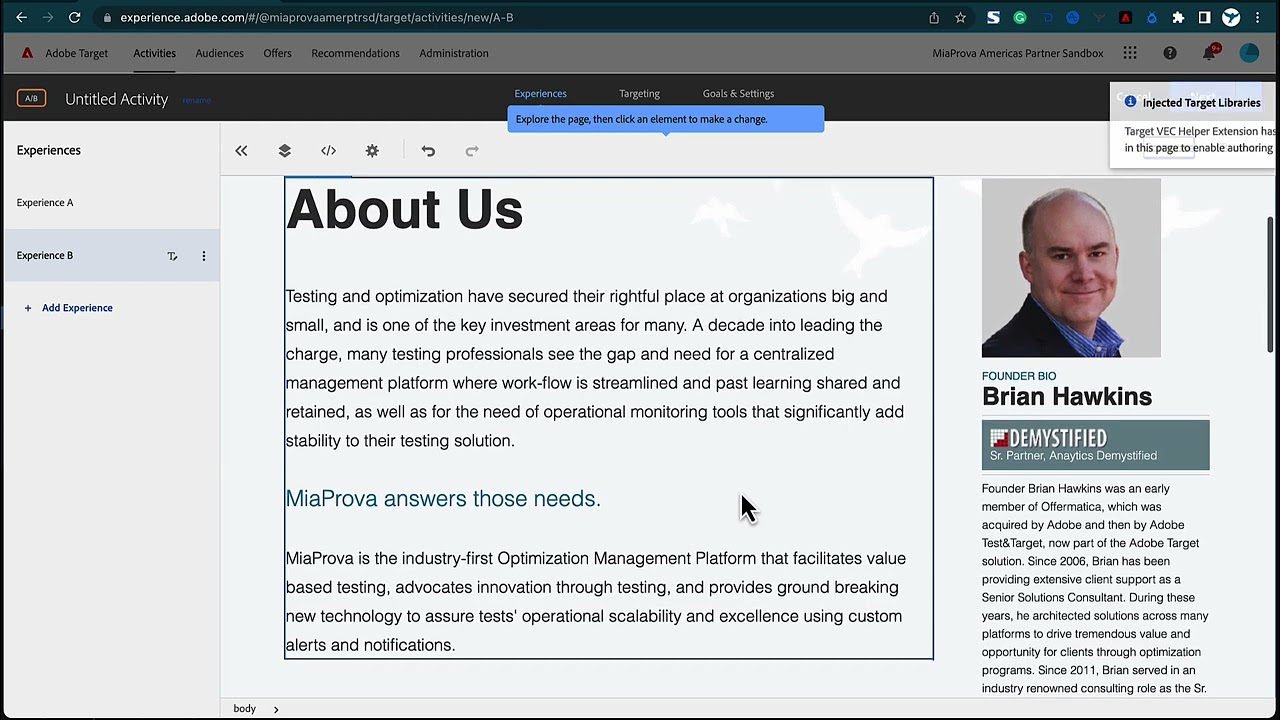
Task: Click the Untitled Activity title
Action: (116, 99)
